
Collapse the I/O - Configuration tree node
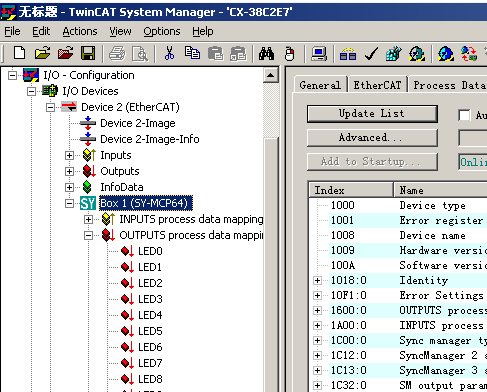click(x=12, y=75)
